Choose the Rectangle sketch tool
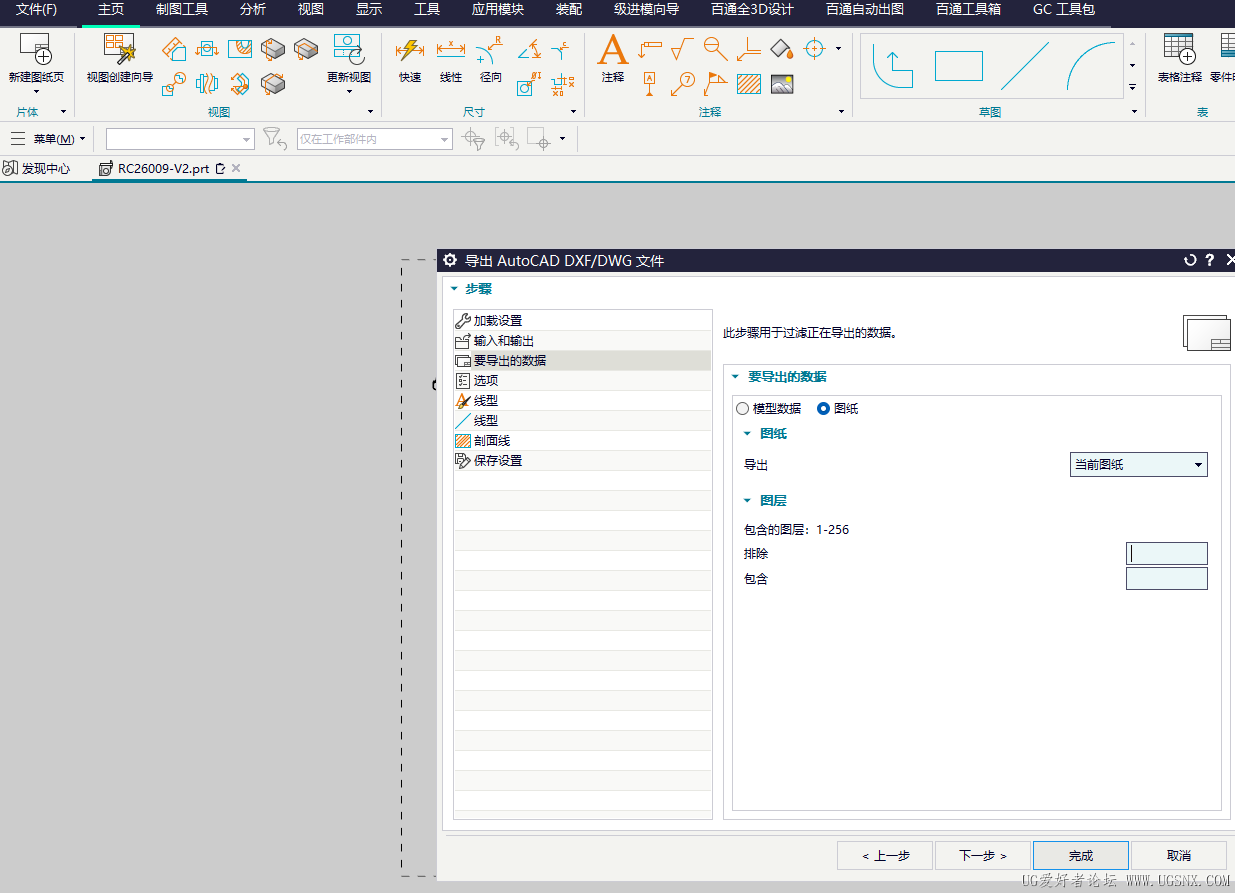Image resolution: width=1235 pixels, height=893 pixels. click(x=959, y=67)
